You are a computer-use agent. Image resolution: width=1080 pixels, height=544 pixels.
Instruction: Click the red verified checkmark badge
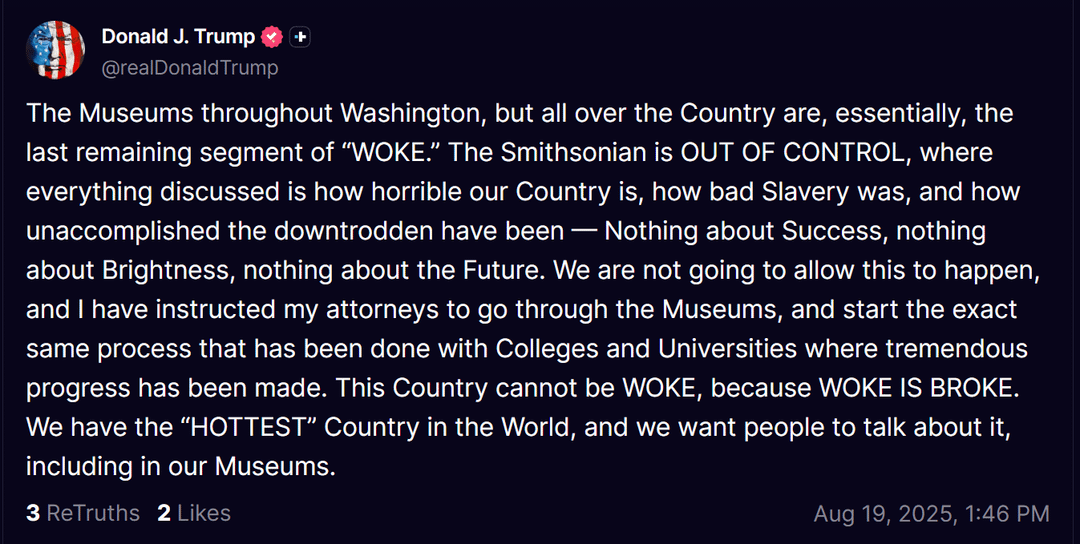click(273, 36)
